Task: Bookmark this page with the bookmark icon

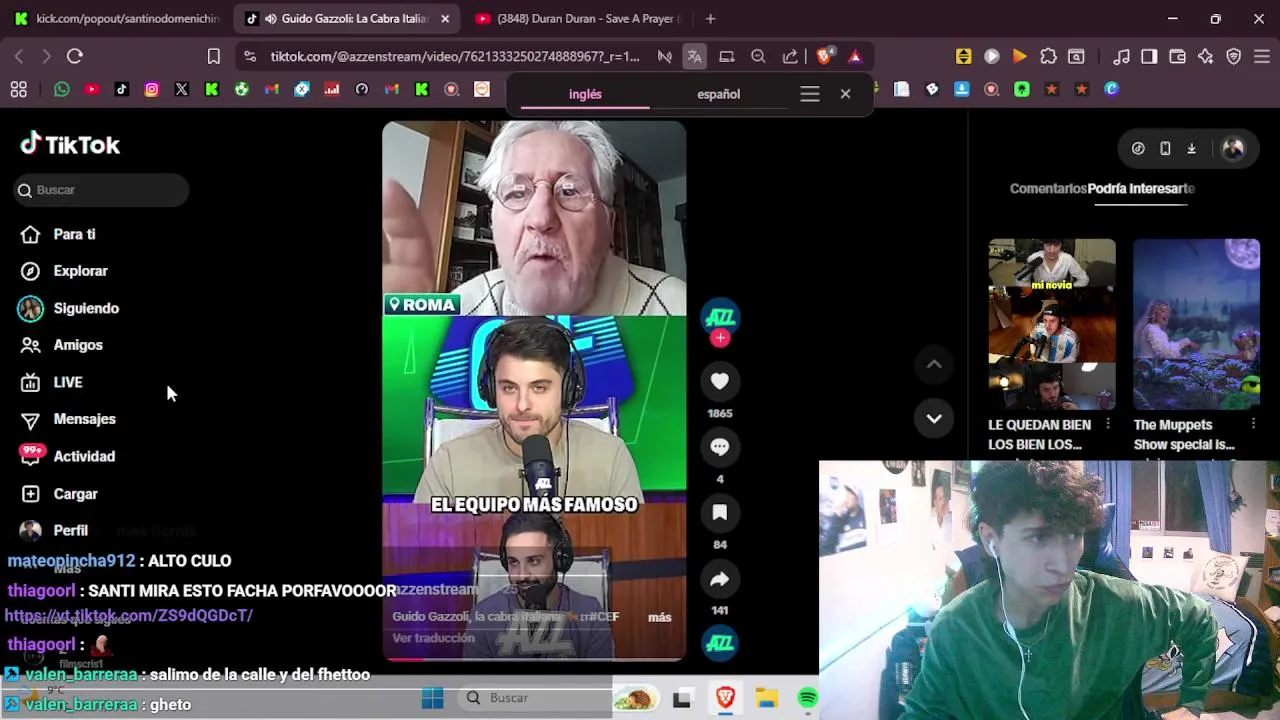Action: (213, 56)
